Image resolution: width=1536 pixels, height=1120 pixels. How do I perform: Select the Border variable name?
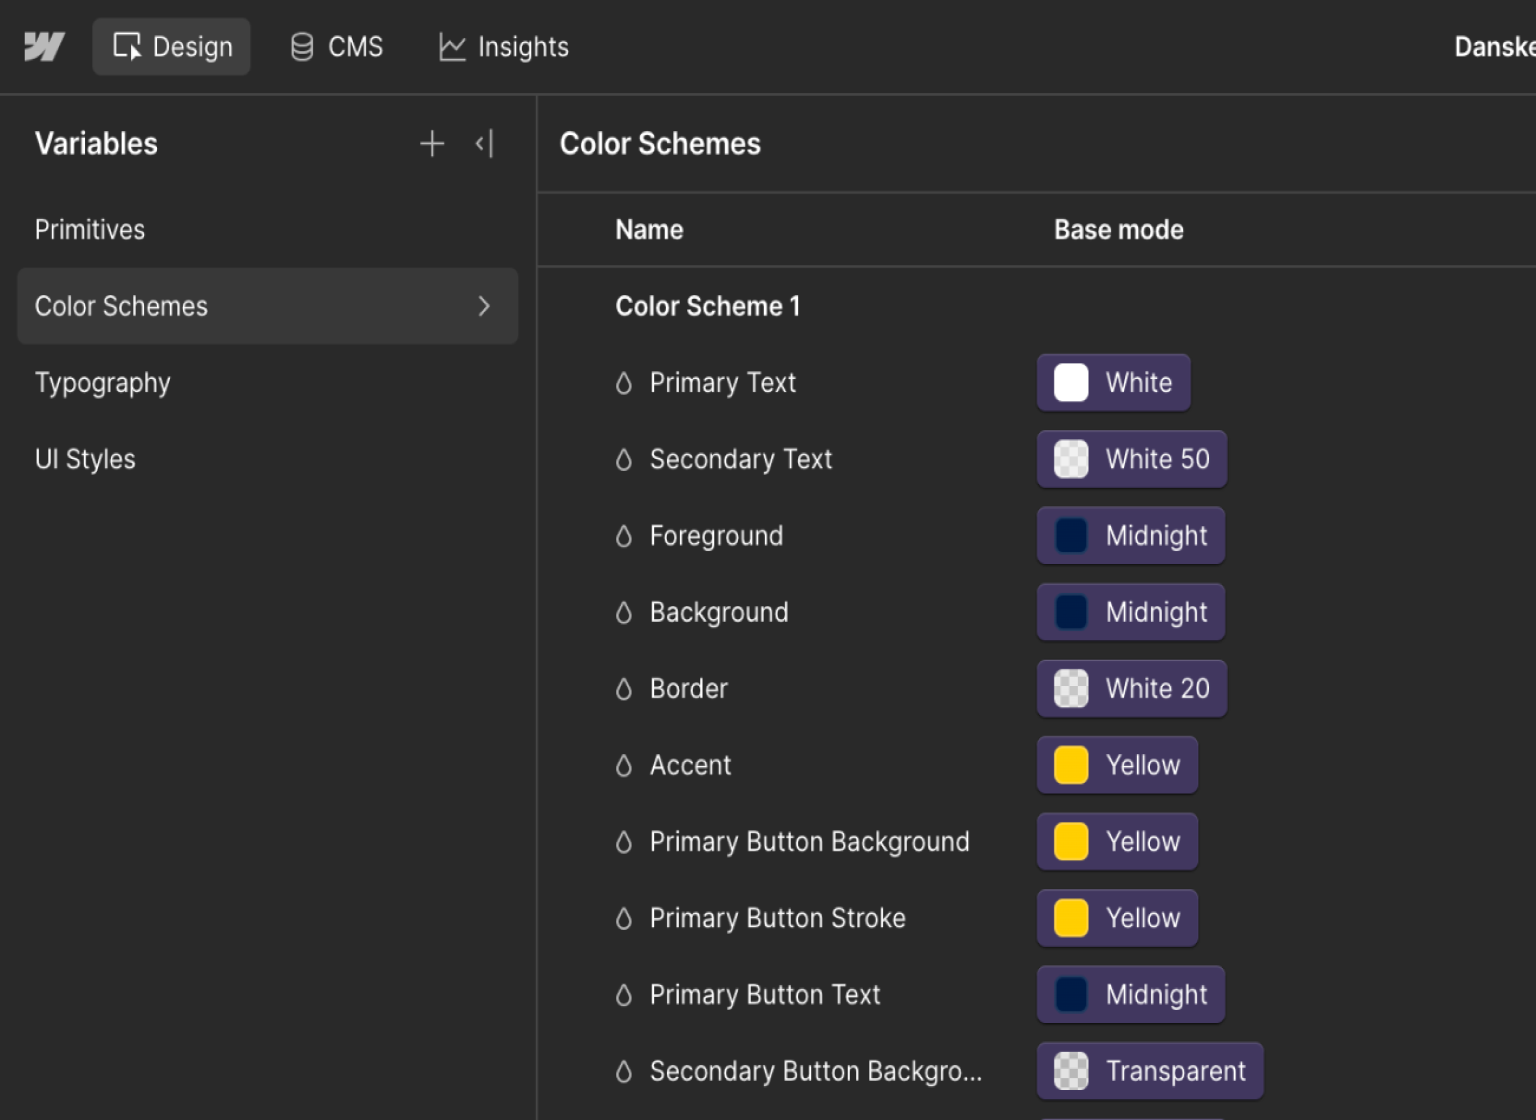click(689, 689)
